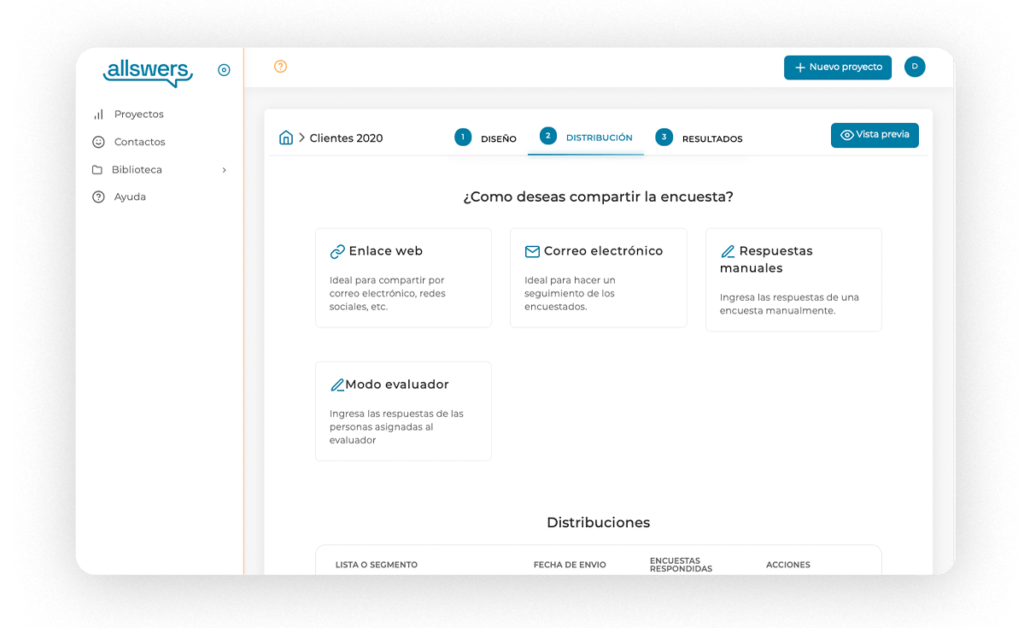Click the LISTA O SEGMENTO column header
The image size is (1024, 628).
pyautogui.click(x=376, y=565)
